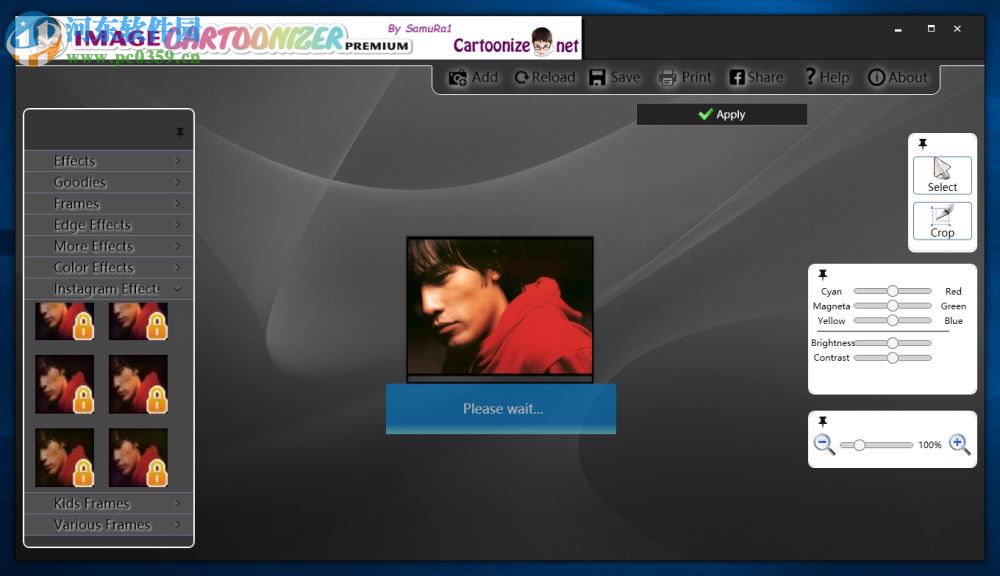Toggle the color adjustment panel pin
The image size is (1000, 576).
click(823, 274)
